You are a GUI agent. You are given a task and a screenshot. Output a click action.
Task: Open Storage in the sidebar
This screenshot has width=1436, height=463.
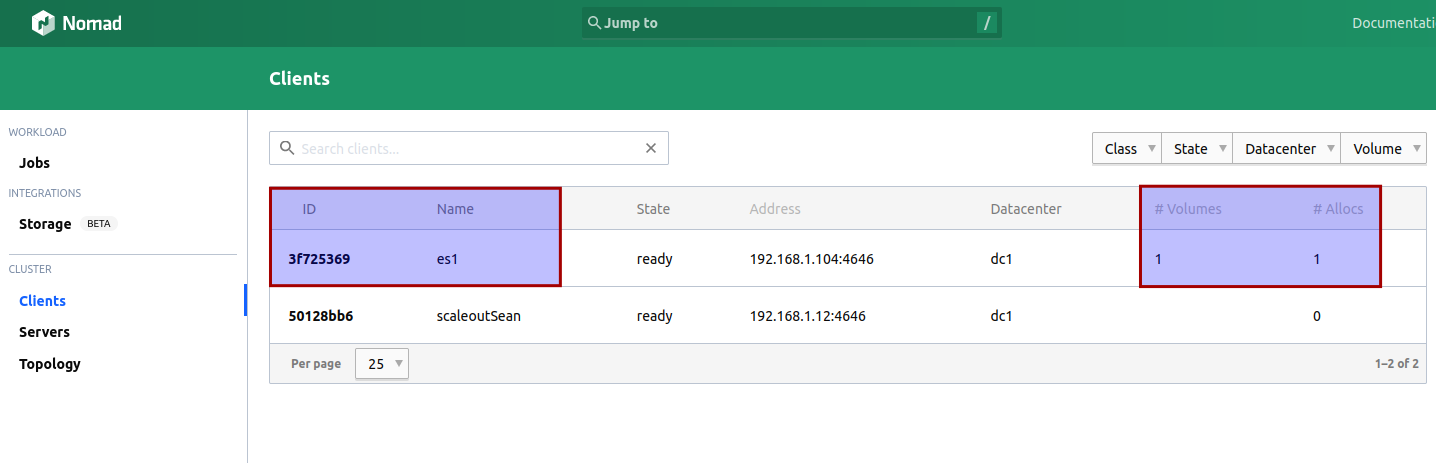(45, 224)
